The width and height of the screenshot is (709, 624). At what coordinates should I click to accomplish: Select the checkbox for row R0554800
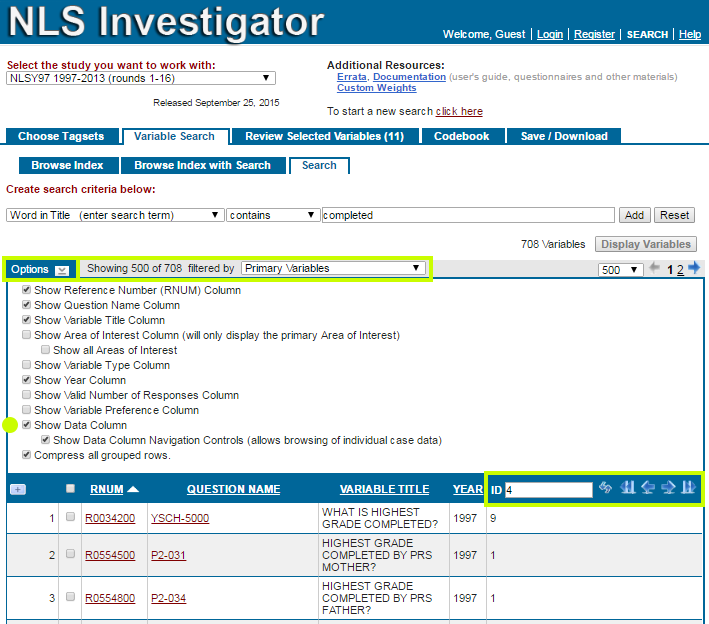click(x=70, y=596)
